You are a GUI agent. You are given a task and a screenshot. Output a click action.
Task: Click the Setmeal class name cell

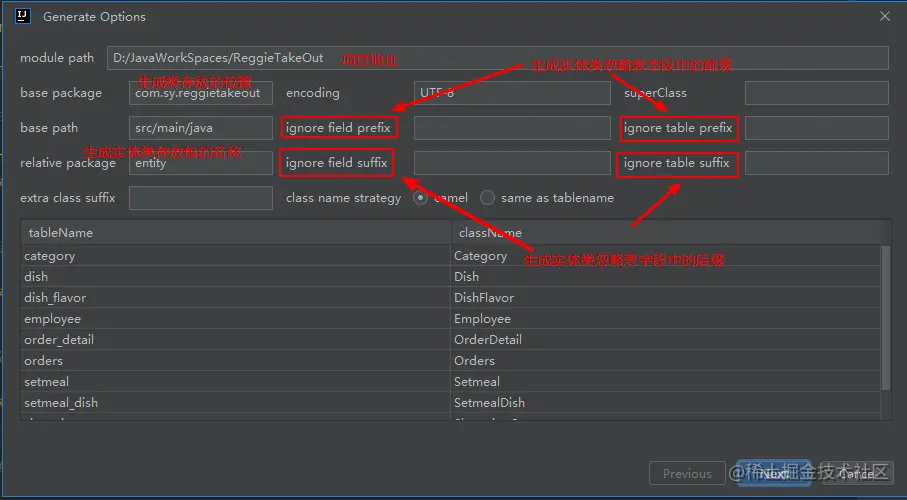tap(666, 381)
